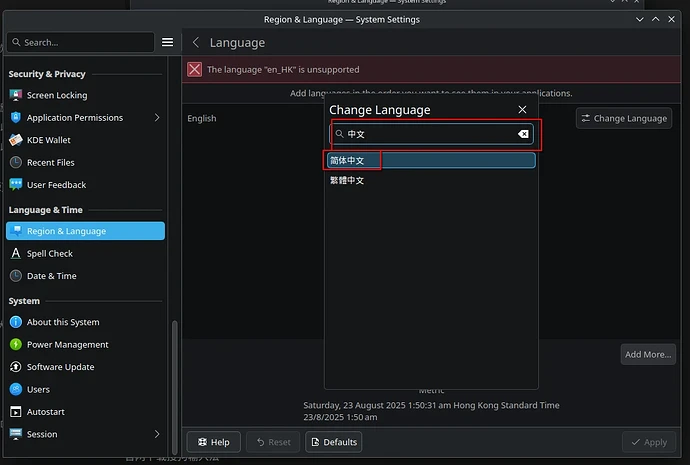690x465 pixels.
Task: Click the Defaults button
Action: [x=334, y=442]
